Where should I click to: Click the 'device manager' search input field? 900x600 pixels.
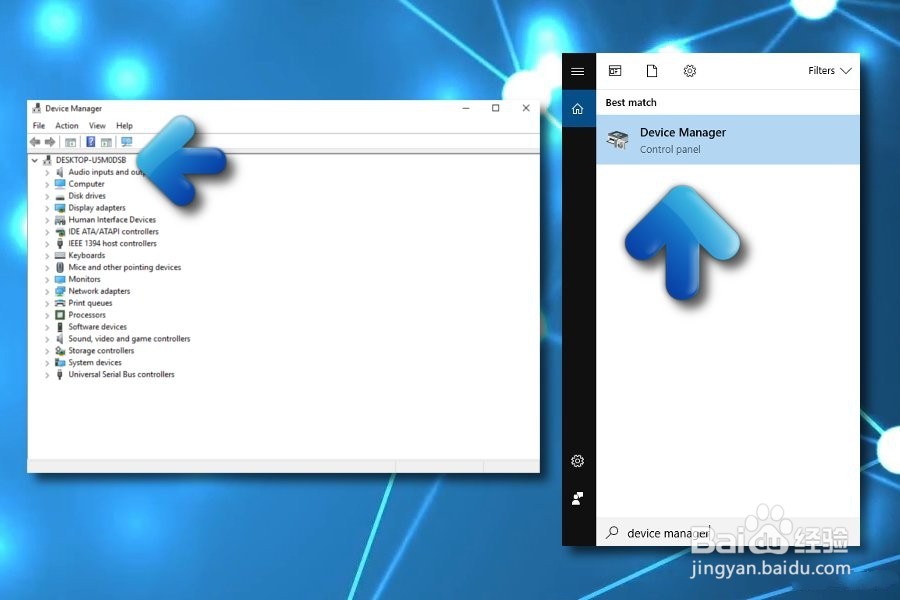728,533
